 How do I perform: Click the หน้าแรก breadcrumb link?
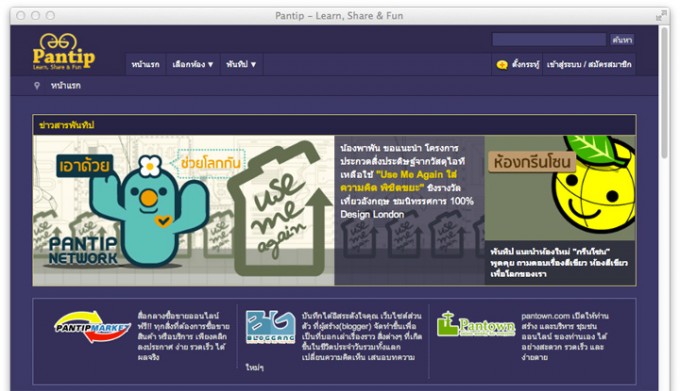point(65,86)
